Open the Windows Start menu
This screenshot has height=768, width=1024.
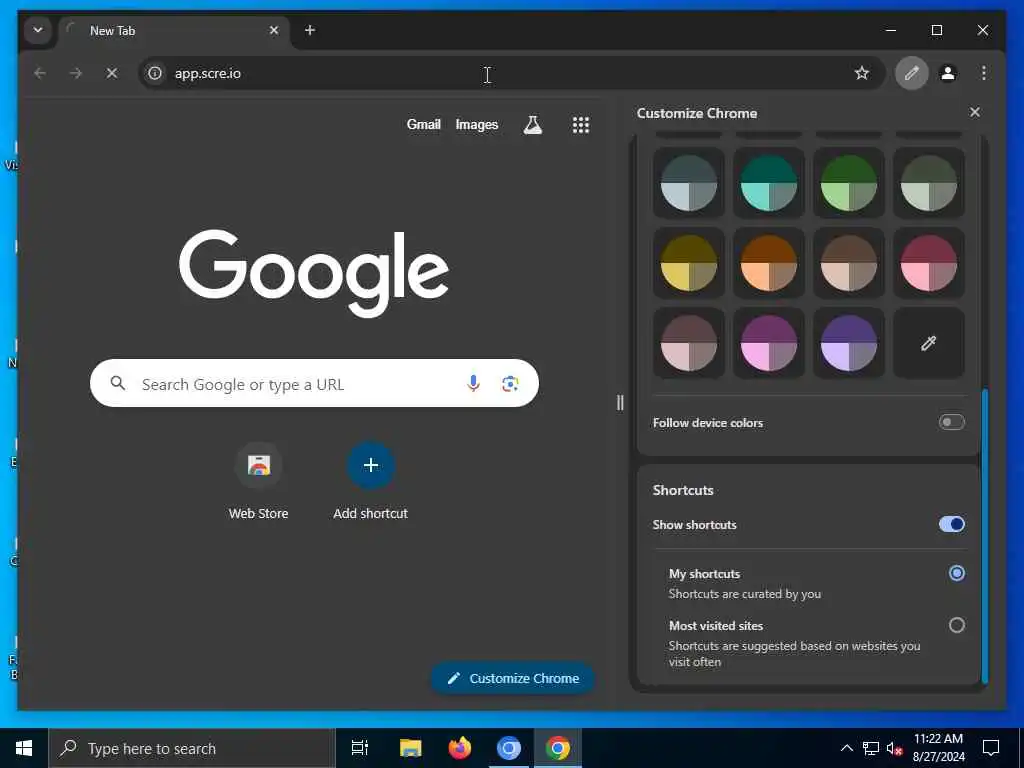point(24,748)
